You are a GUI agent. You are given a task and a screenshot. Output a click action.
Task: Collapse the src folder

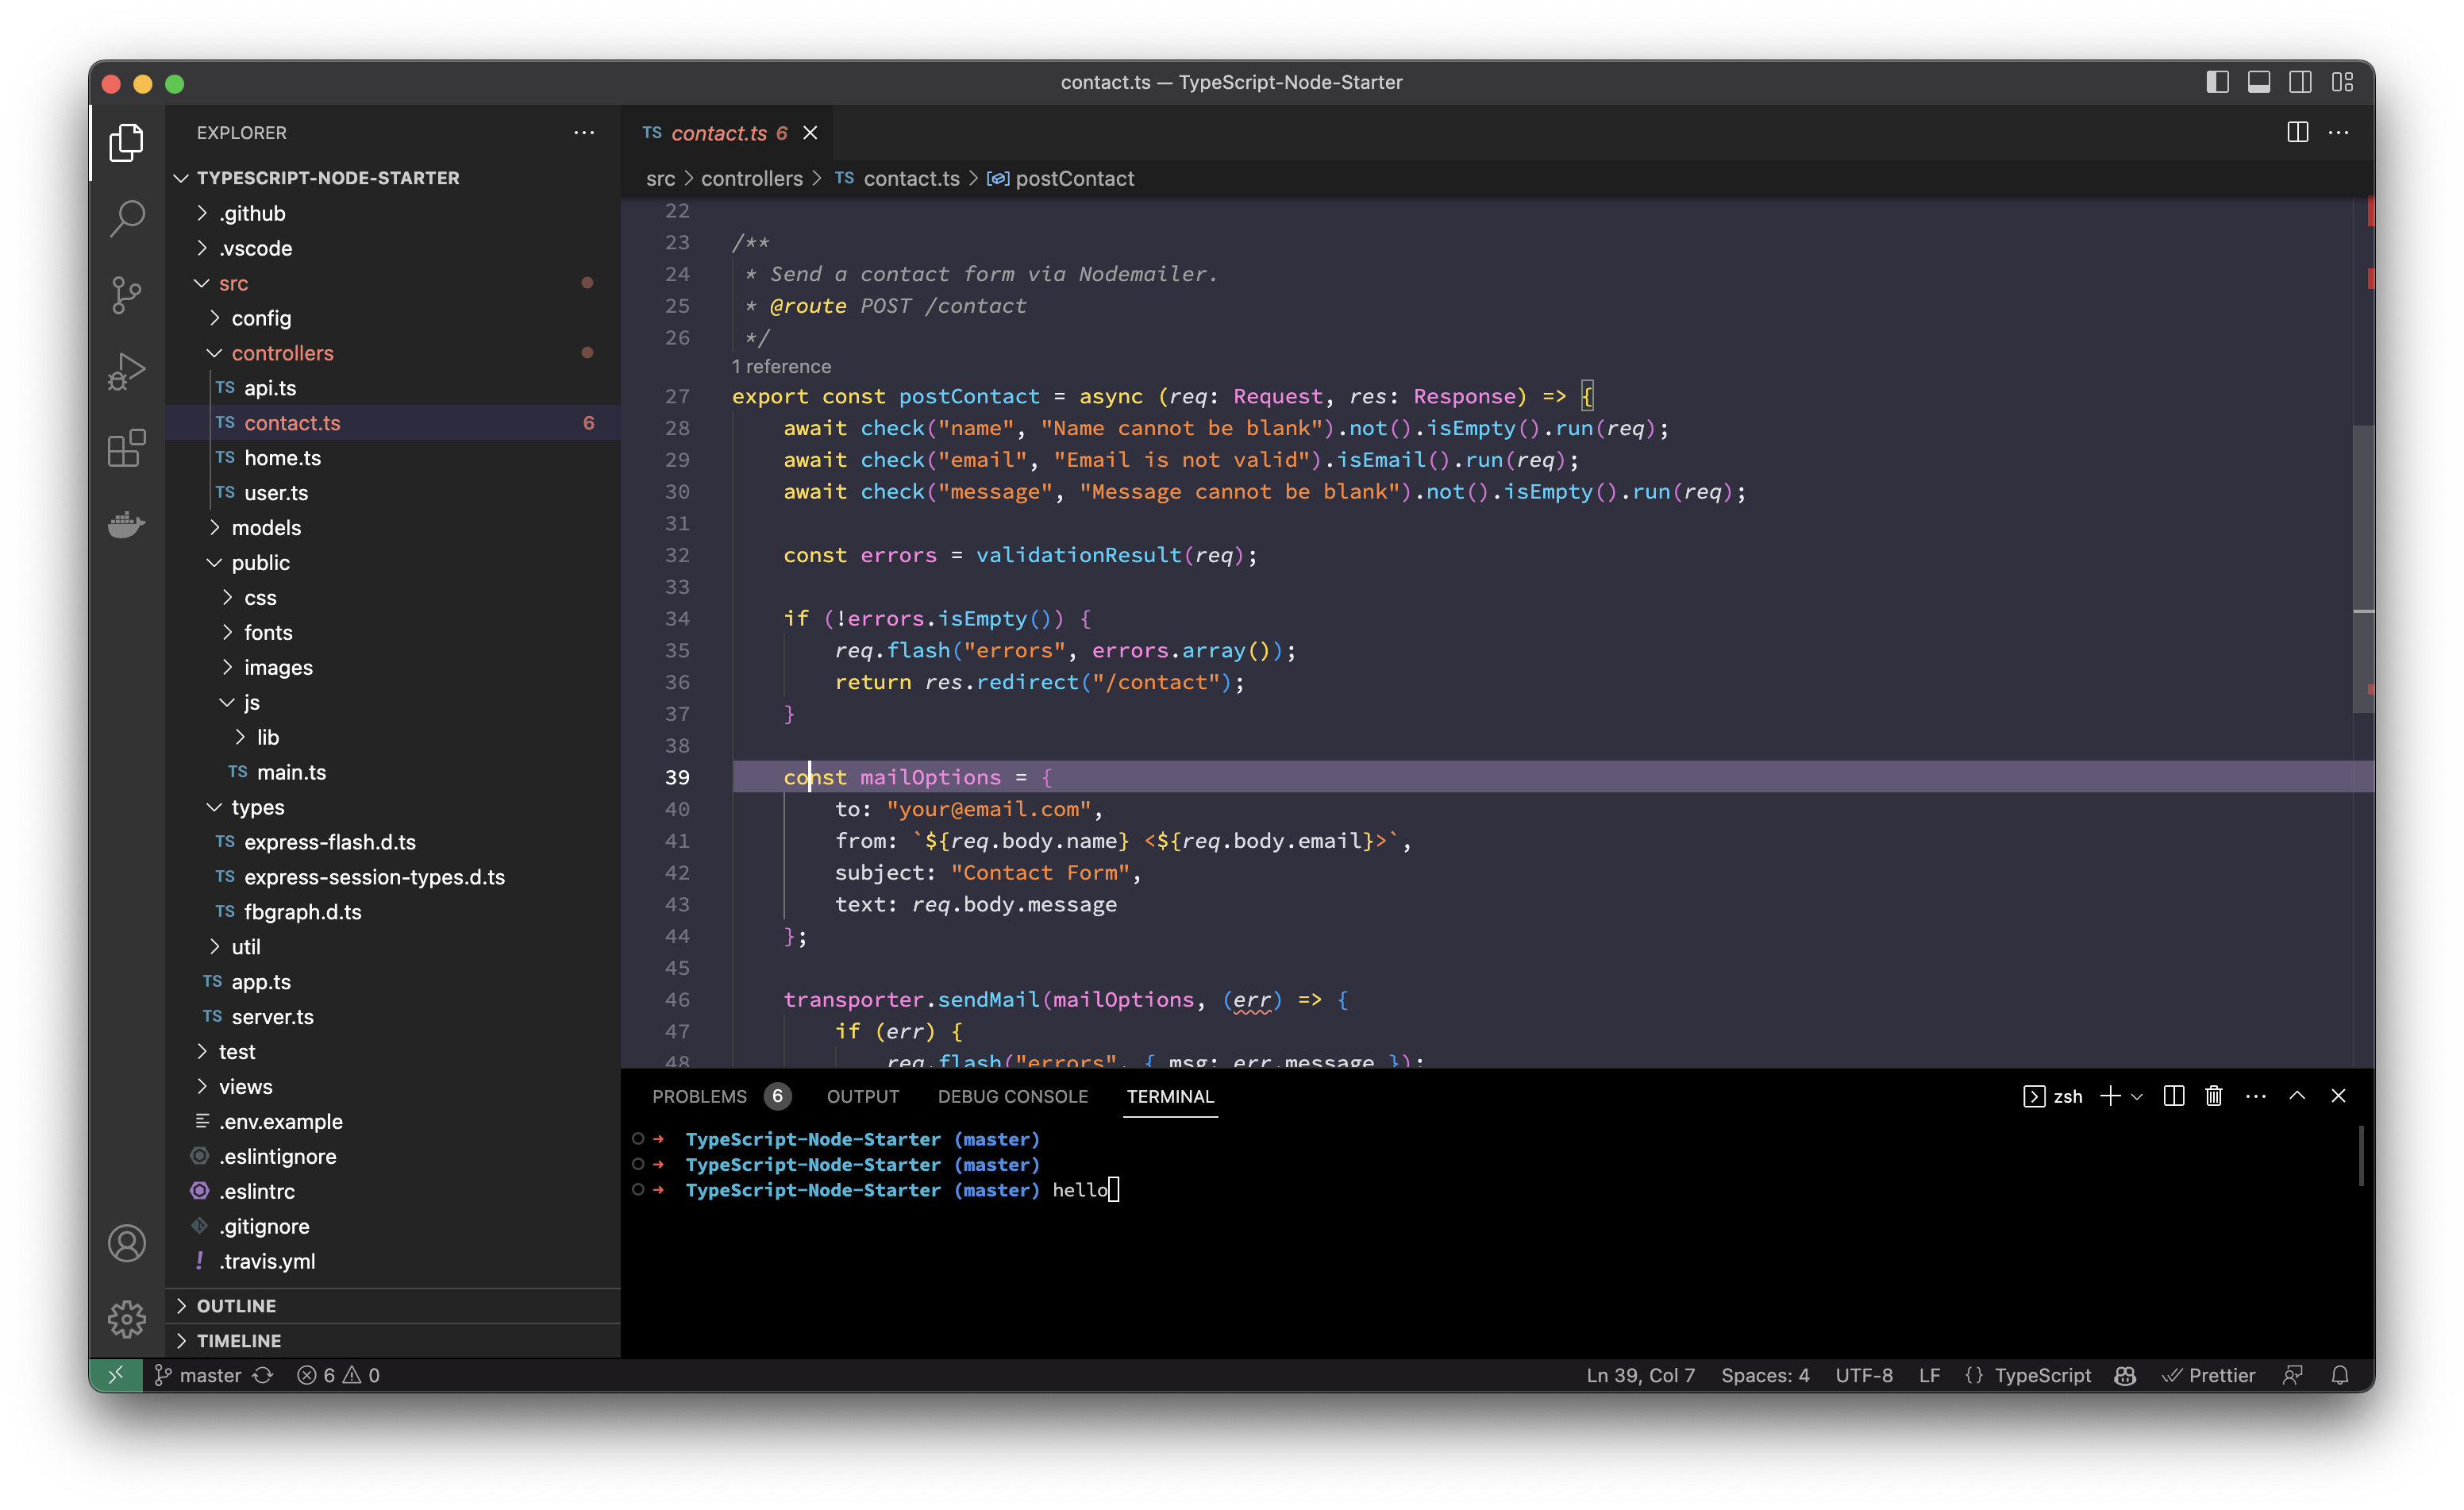pyautogui.click(x=392, y=283)
